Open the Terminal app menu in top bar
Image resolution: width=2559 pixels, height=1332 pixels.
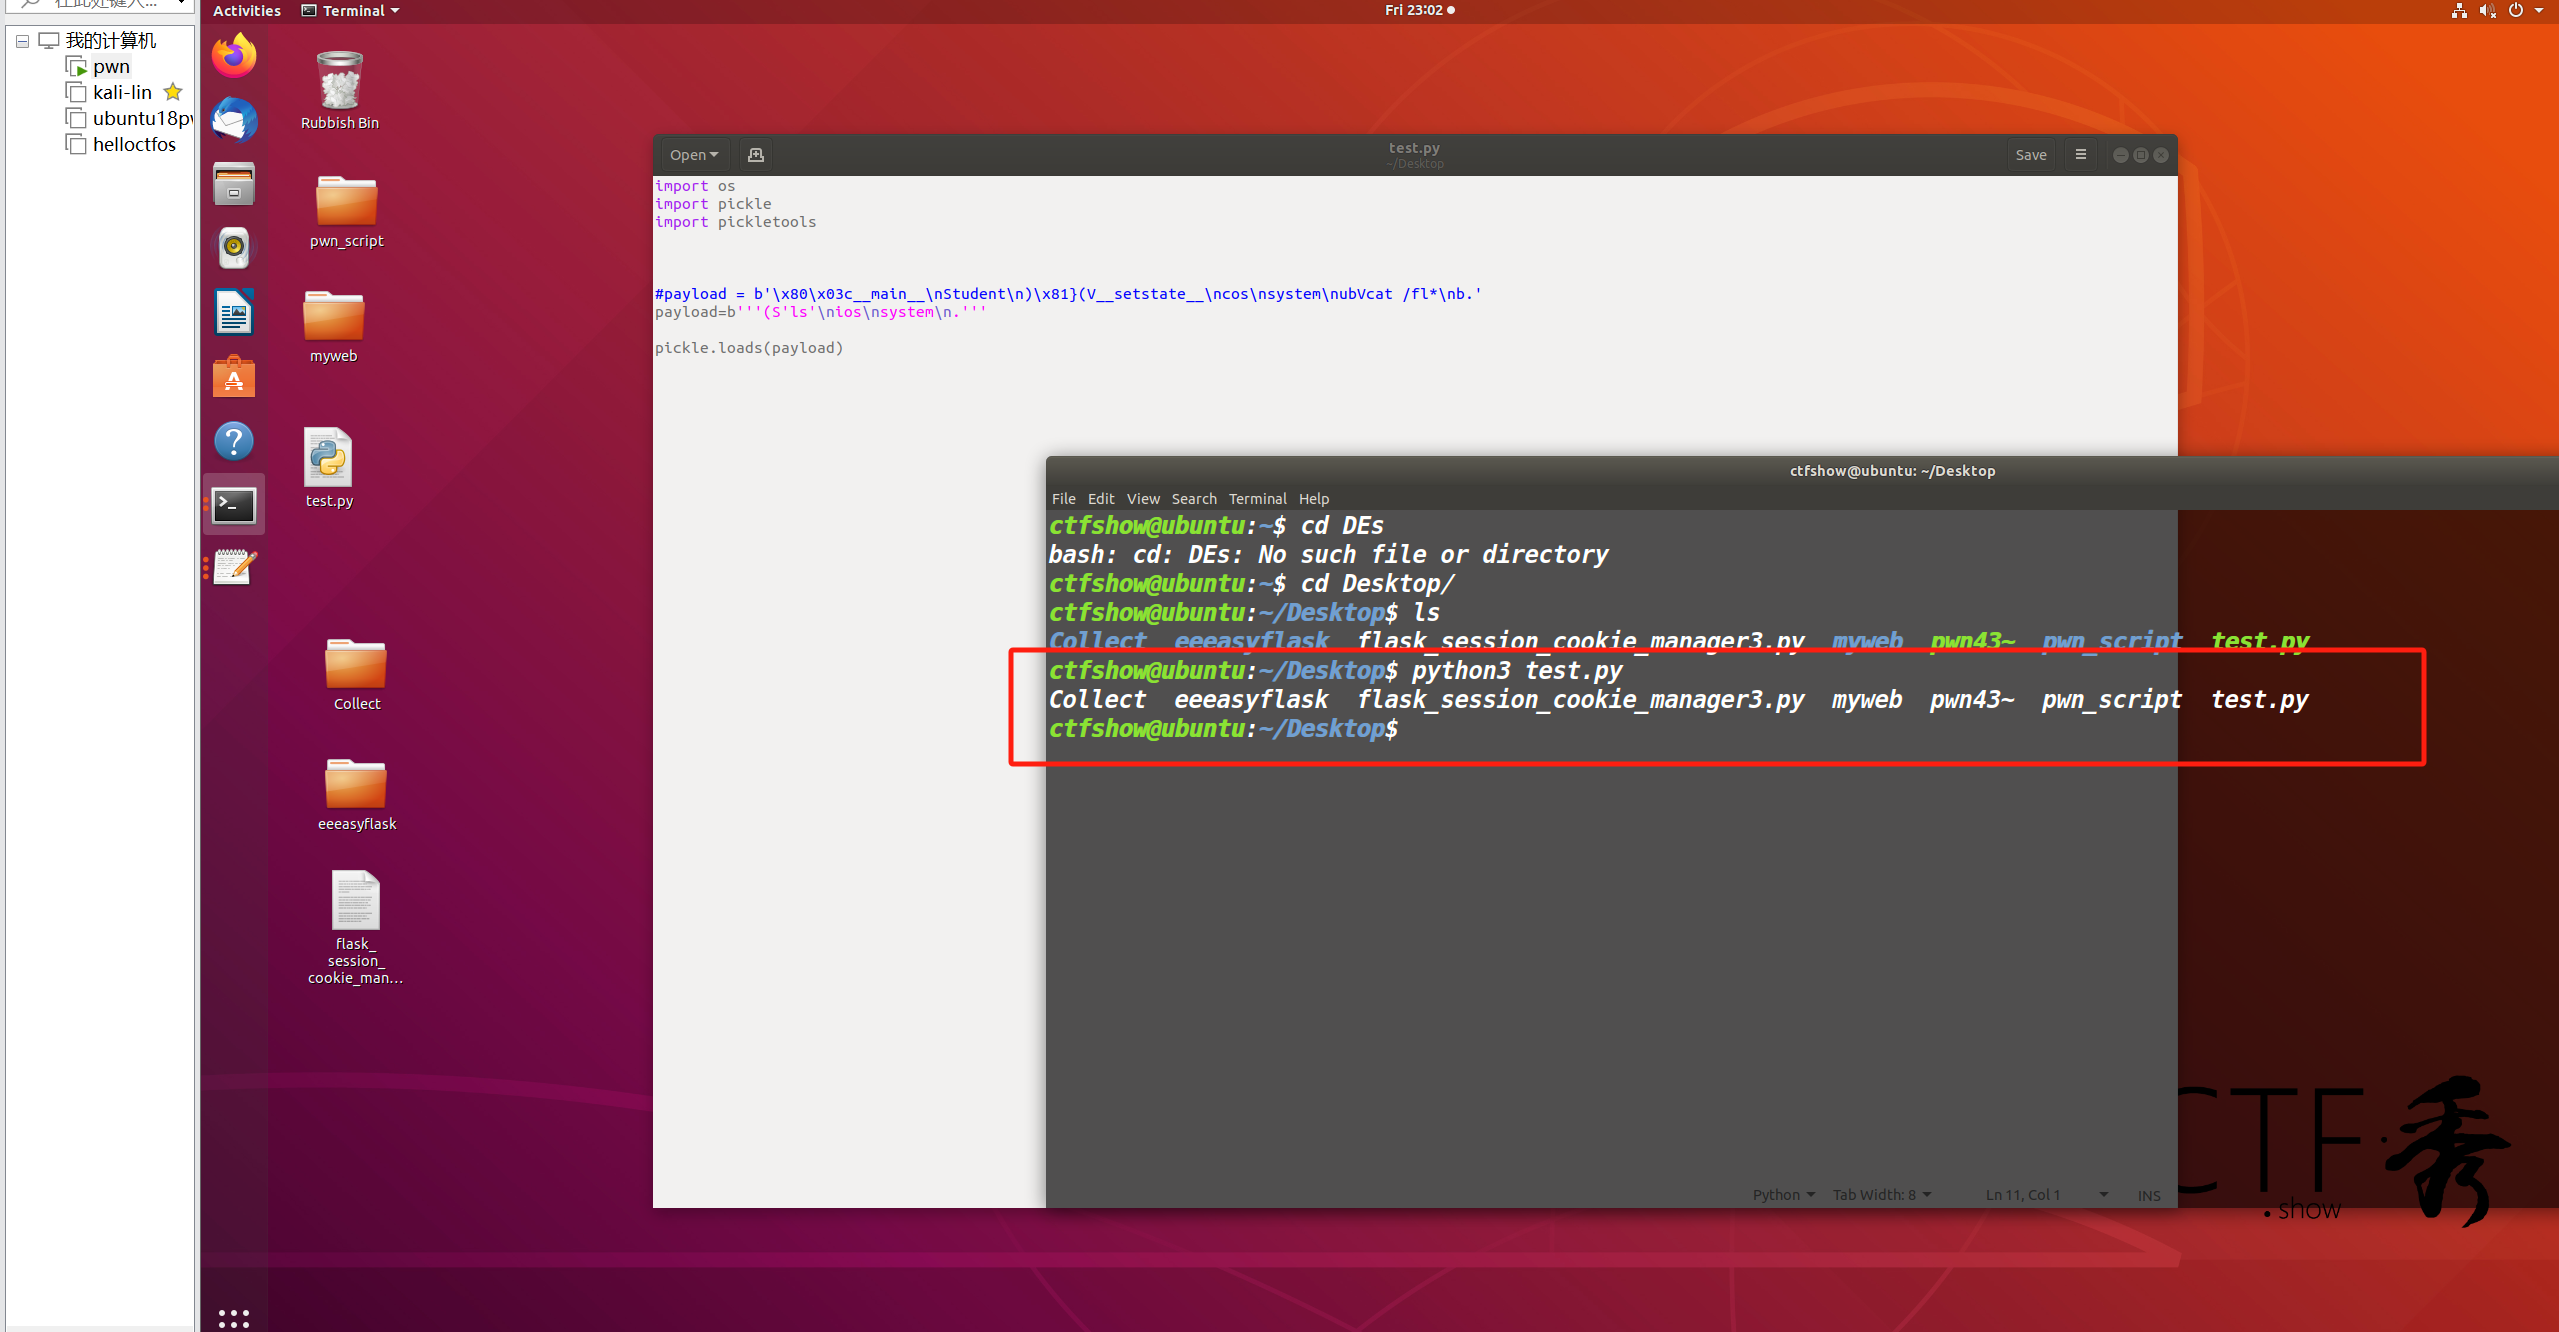(x=351, y=11)
